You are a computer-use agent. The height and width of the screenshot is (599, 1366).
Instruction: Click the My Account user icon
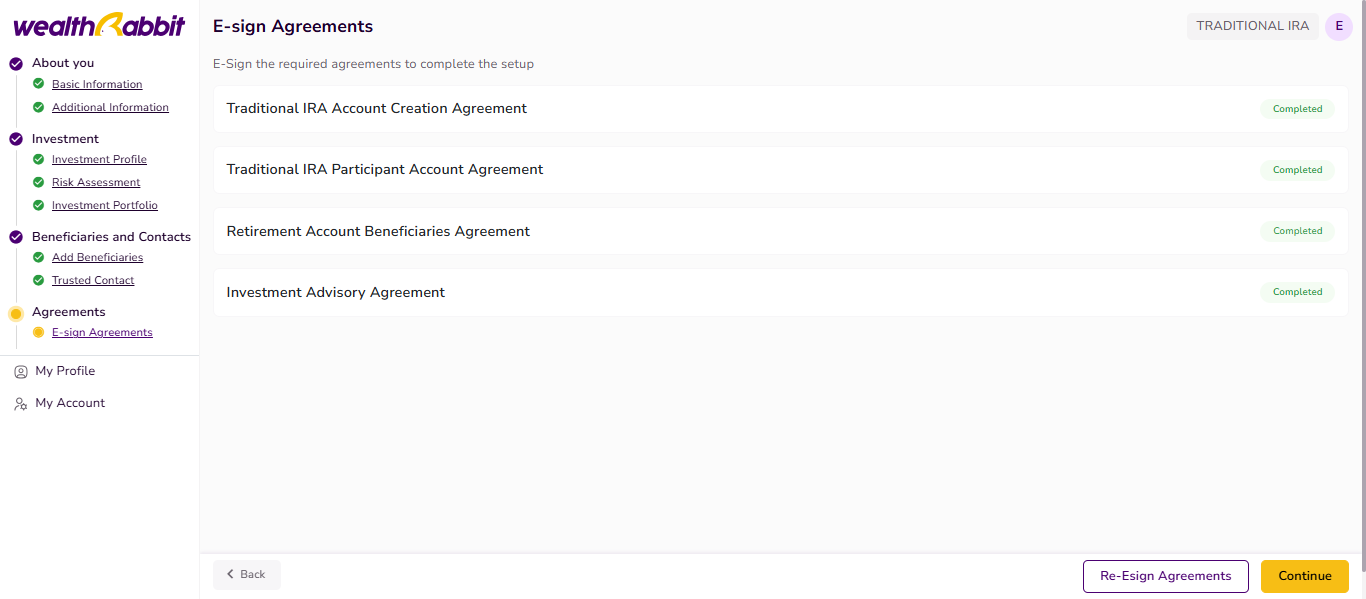pyautogui.click(x=20, y=404)
